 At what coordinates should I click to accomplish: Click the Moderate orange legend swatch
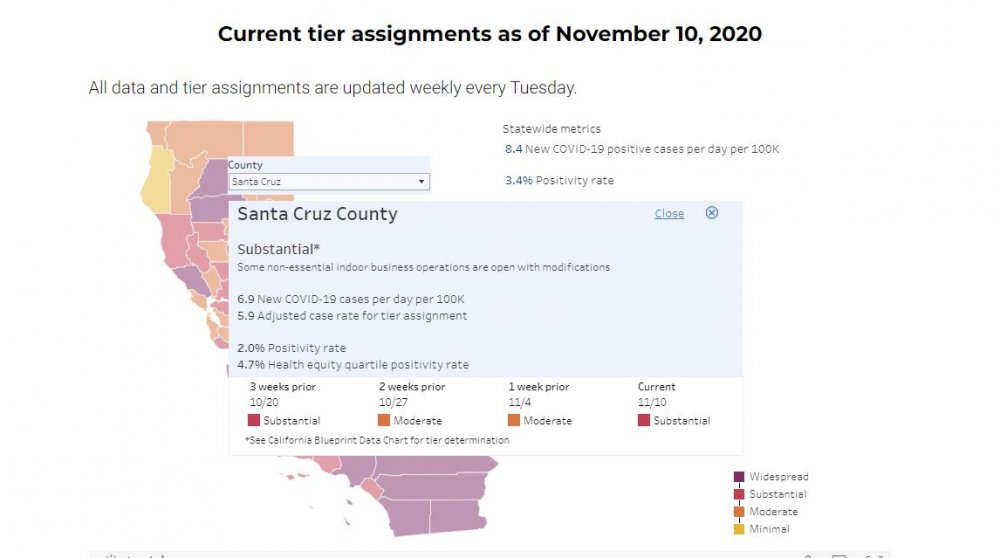(739, 512)
